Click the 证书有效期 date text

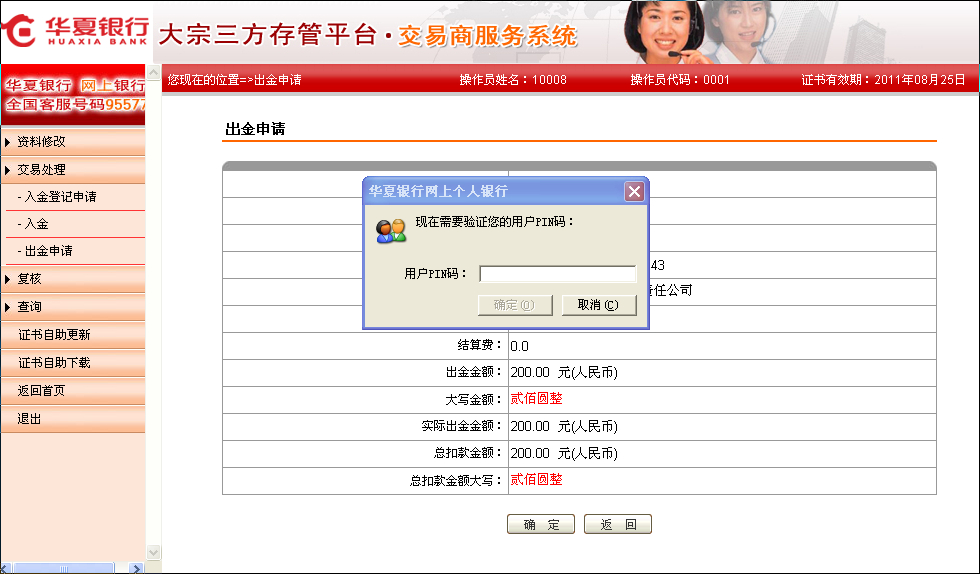[883, 80]
